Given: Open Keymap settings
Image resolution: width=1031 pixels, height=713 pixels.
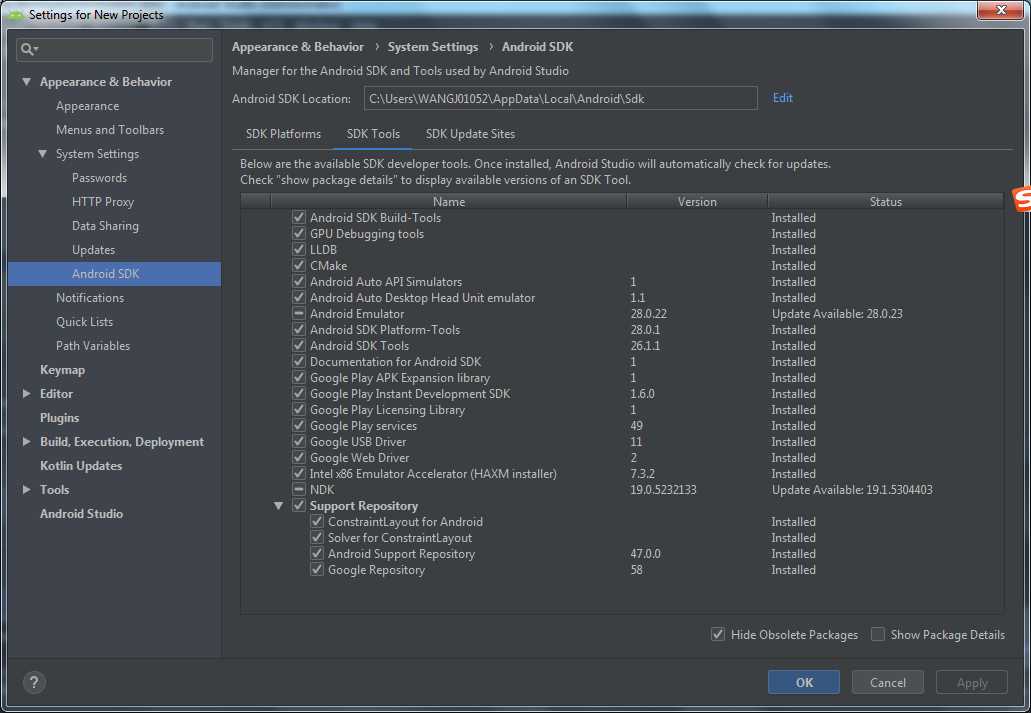Looking at the screenshot, I should click(x=62, y=370).
